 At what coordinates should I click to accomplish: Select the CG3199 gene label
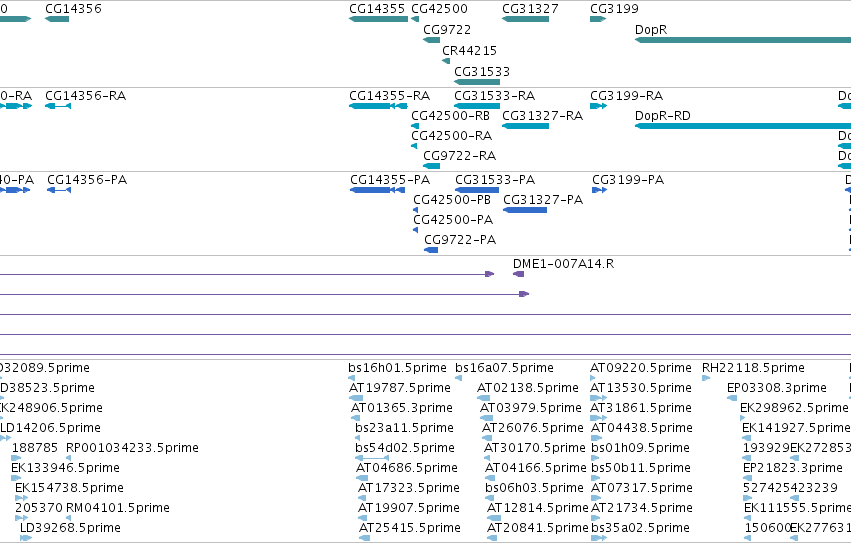tap(614, 9)
